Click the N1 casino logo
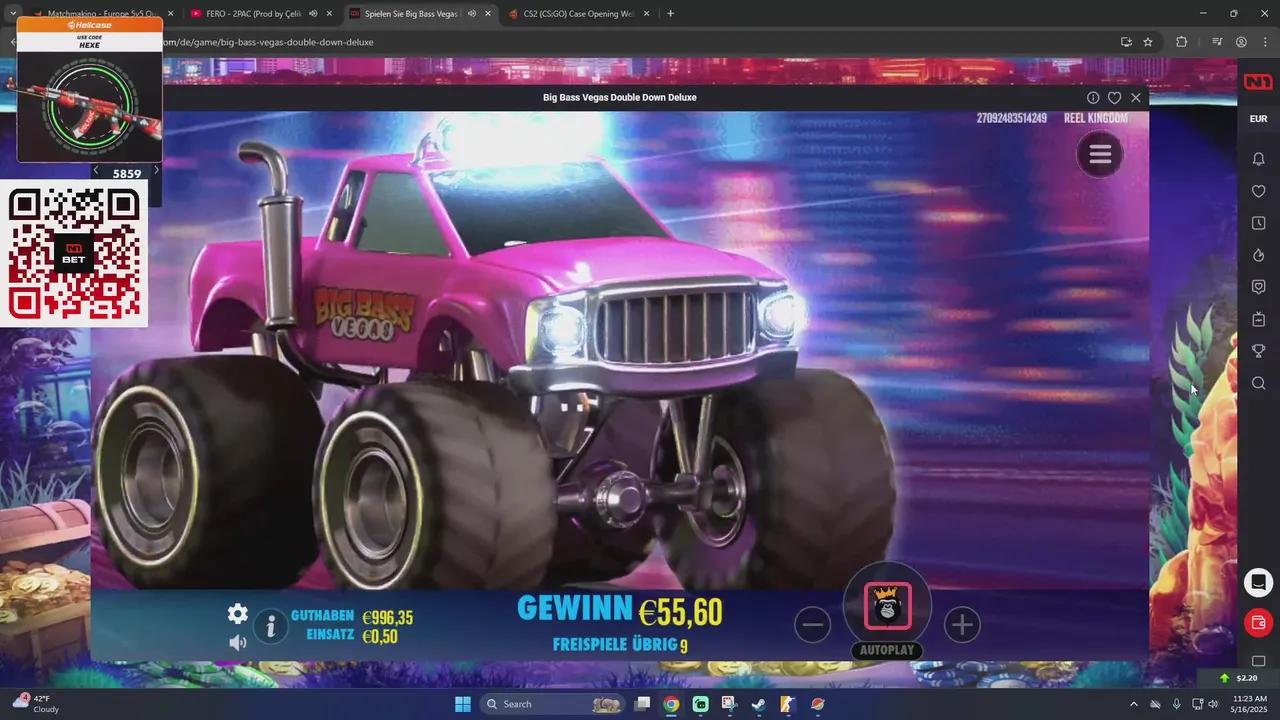The image size is (1280, 720). (1258, 82)
